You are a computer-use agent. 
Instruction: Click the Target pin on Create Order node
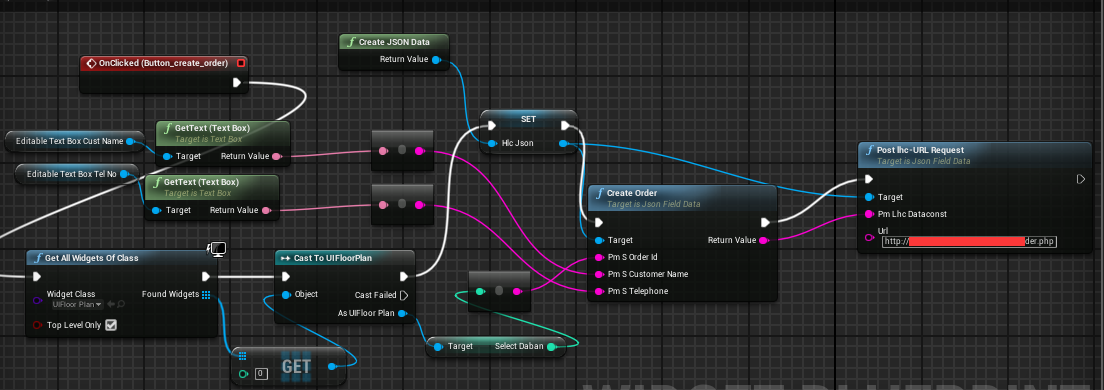coord(599,240)
